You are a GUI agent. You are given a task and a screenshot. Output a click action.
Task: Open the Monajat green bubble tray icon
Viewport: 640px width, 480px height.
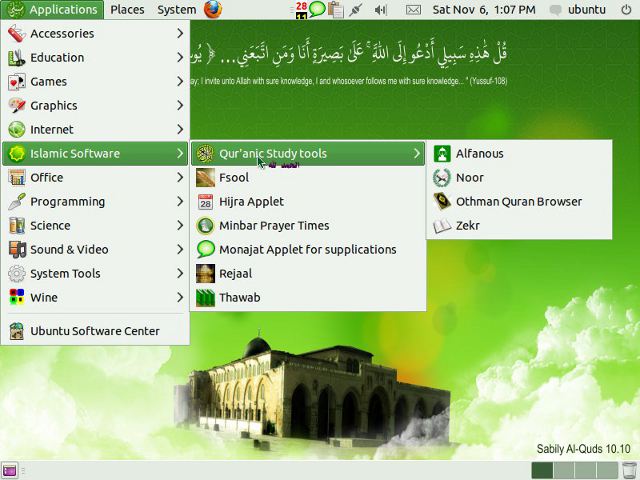click(317, 9)
